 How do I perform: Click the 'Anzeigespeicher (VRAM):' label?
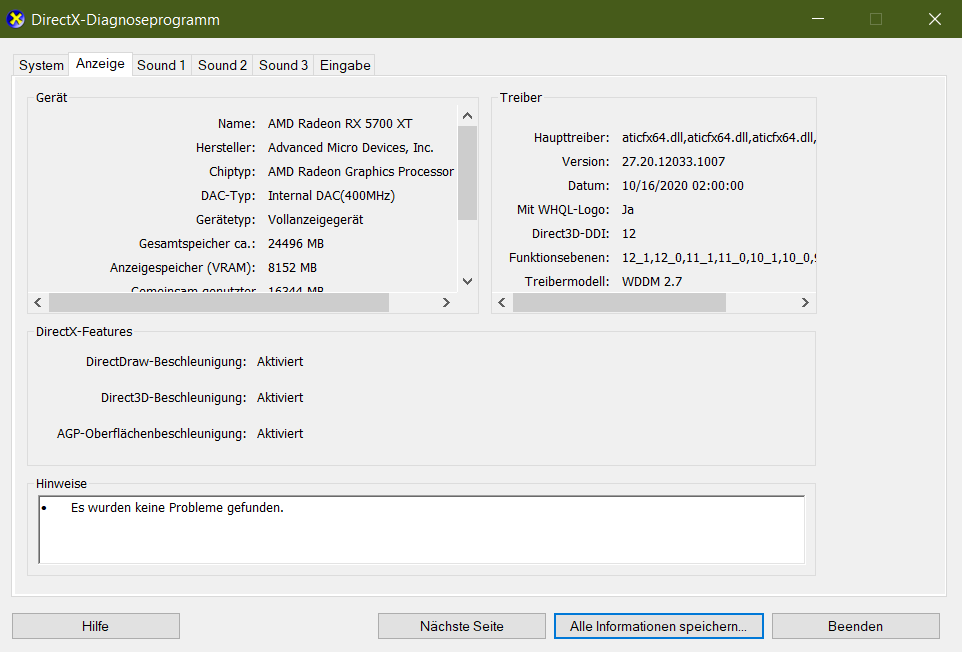(183, 268)
